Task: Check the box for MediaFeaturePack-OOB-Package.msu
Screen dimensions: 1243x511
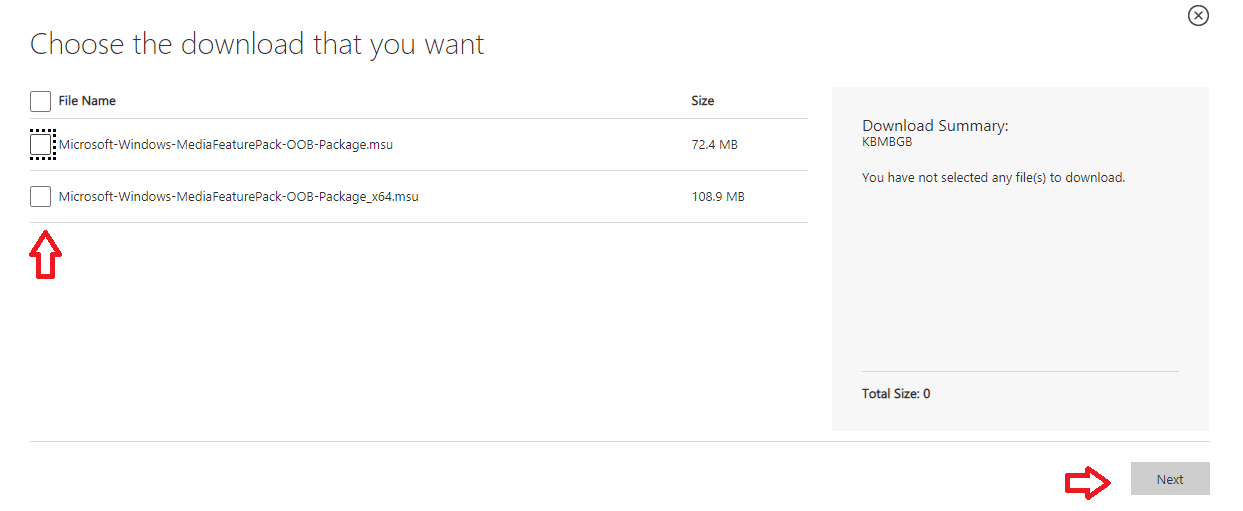Action: point(40,145)
